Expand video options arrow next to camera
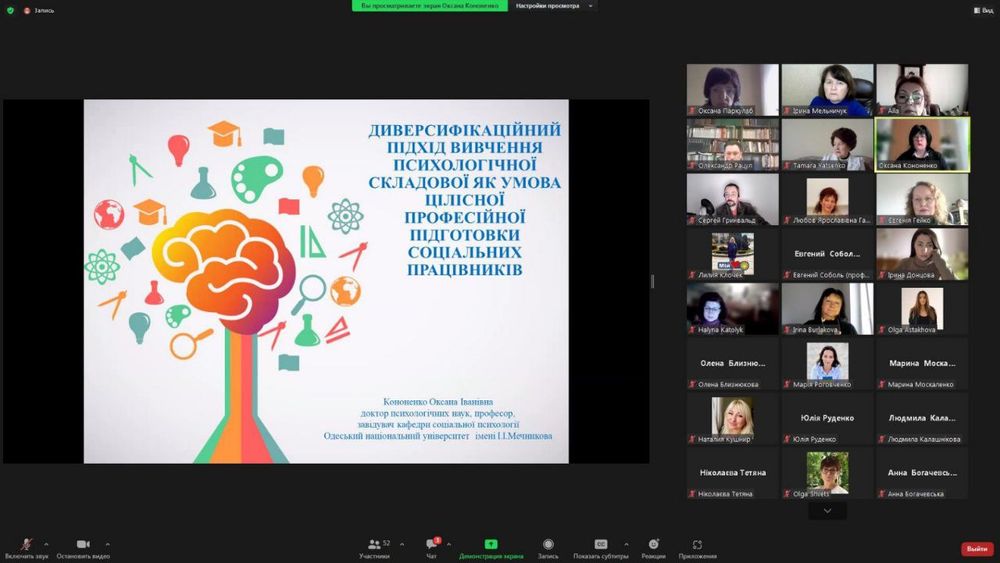 (x=107, y=544)
